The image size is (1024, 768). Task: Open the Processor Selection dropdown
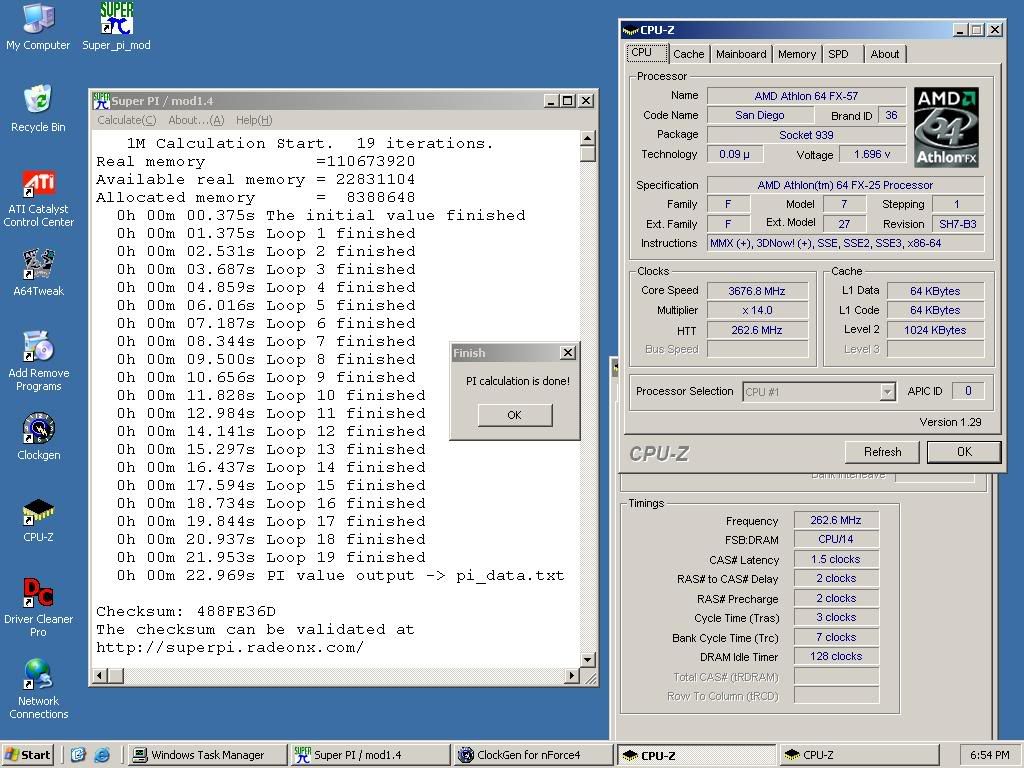tap(887, 392)
